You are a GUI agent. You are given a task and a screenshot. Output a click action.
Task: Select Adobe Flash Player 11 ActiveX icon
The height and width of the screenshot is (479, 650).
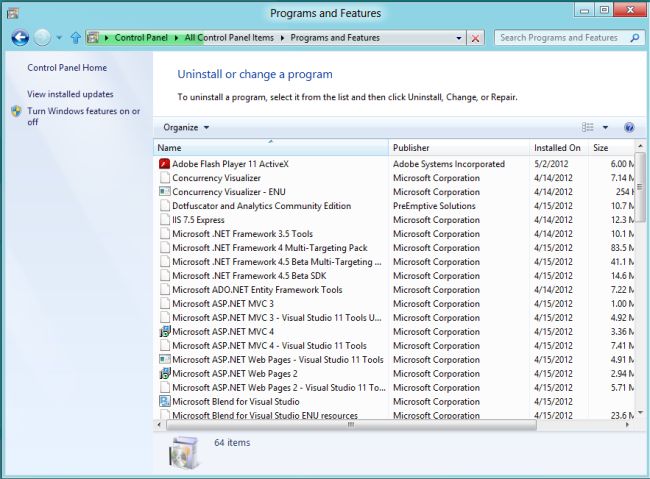pyautogui.click(x=165, y=164)
